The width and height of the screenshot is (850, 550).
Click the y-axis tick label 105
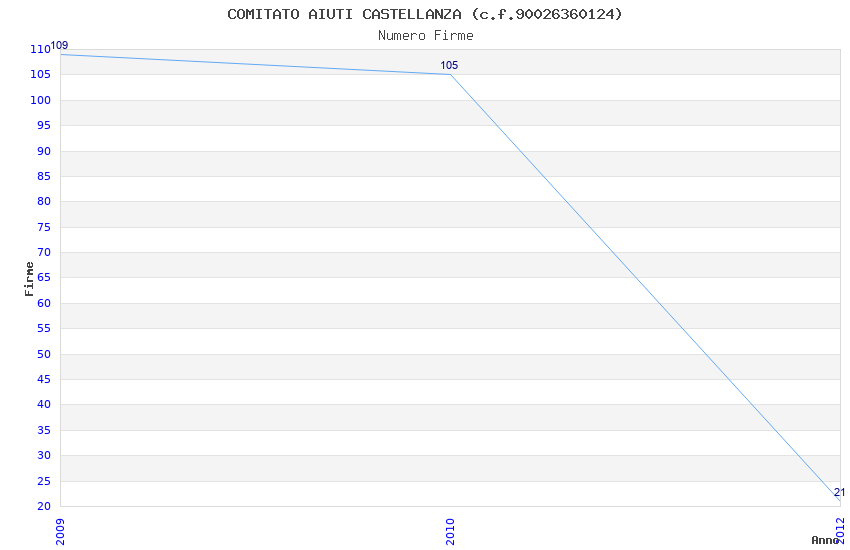(40, 74)
